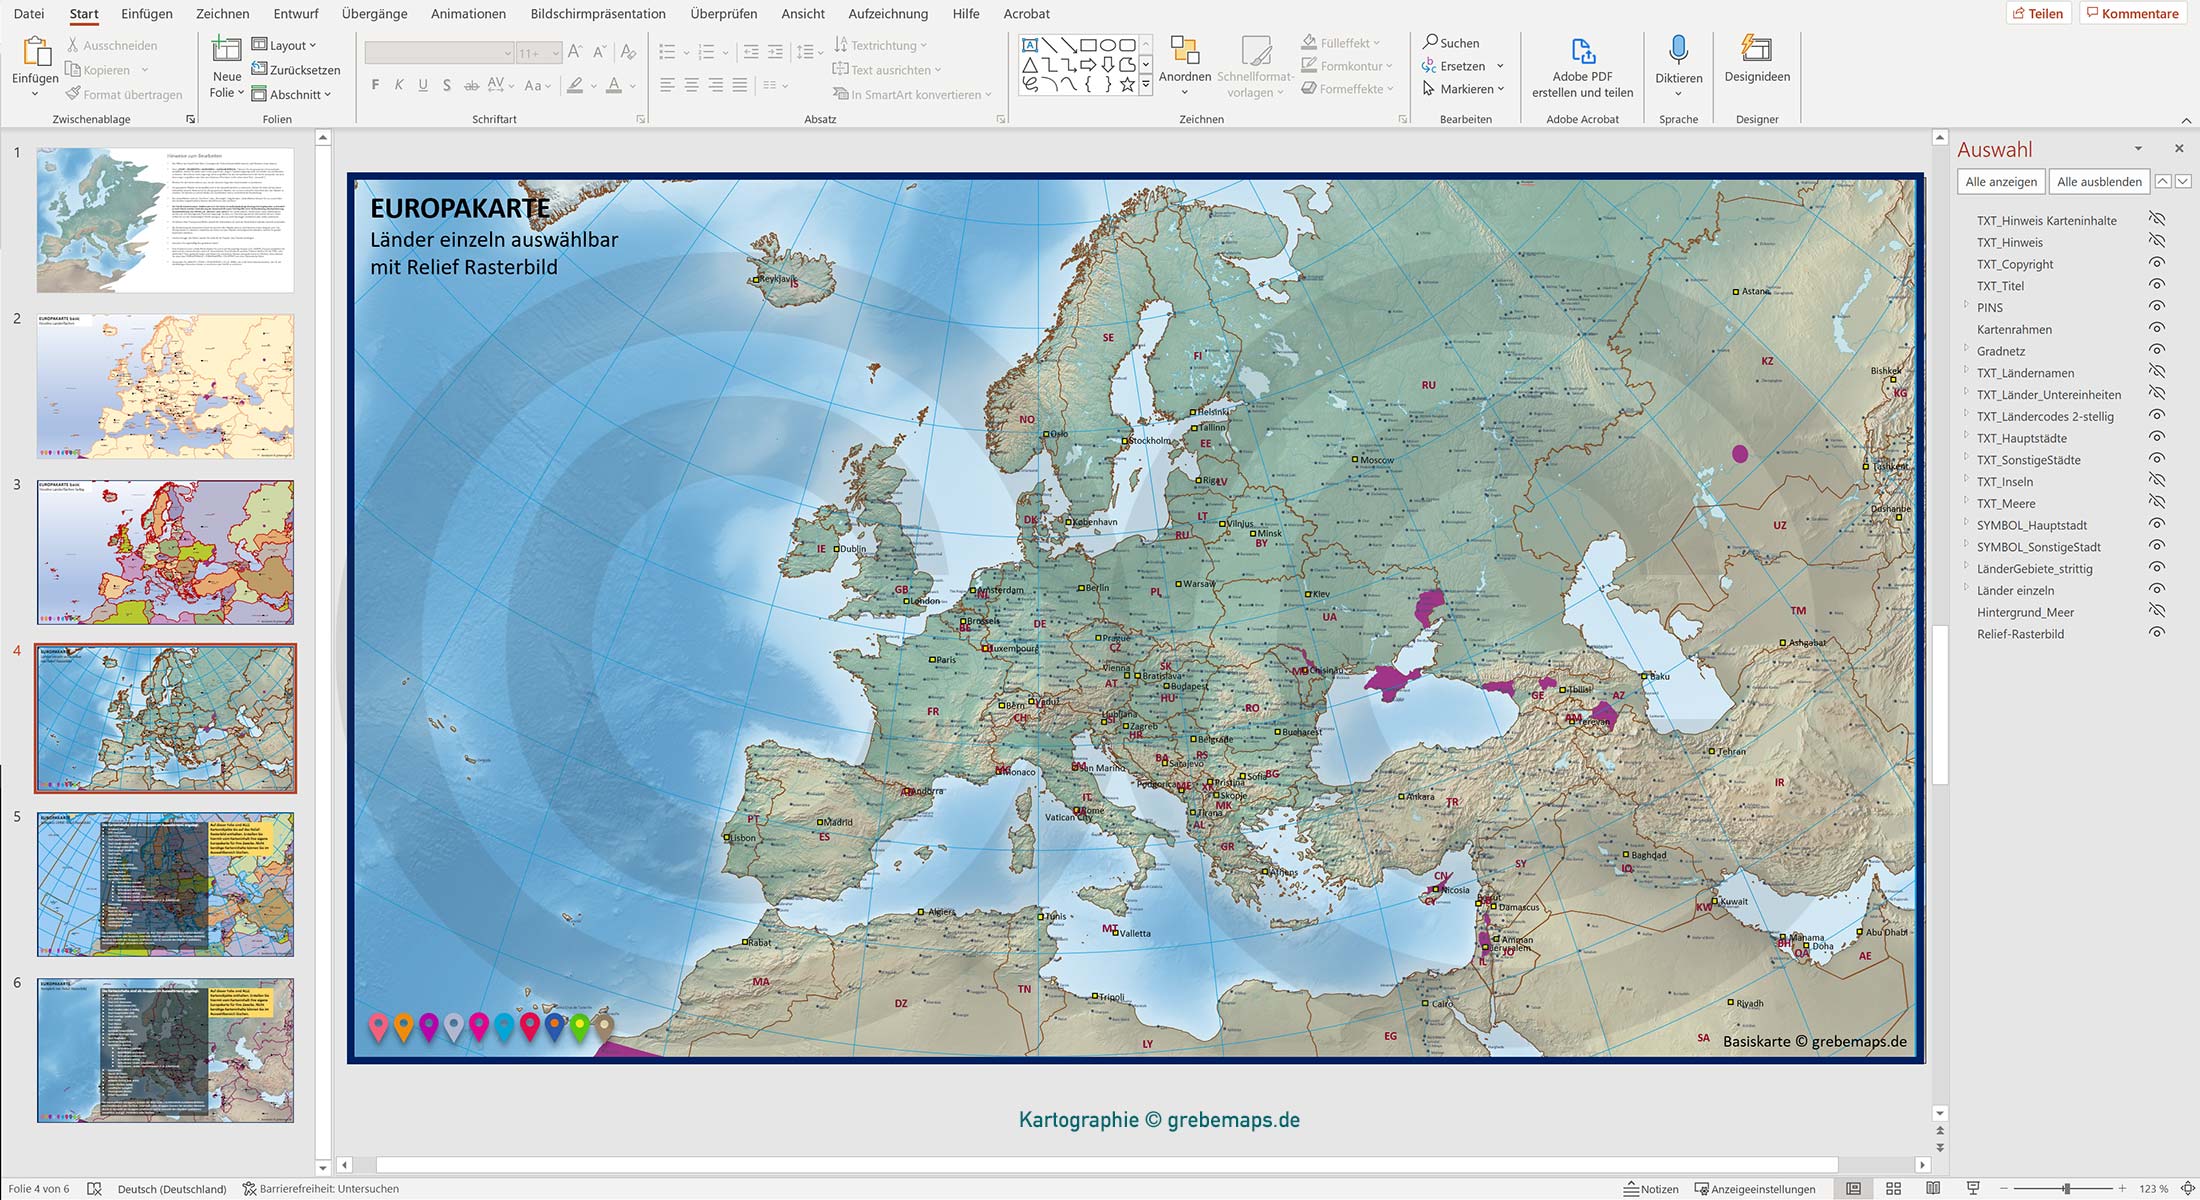
Task: Expand the Formkontur dropdown
Action: click(1388, 65)
